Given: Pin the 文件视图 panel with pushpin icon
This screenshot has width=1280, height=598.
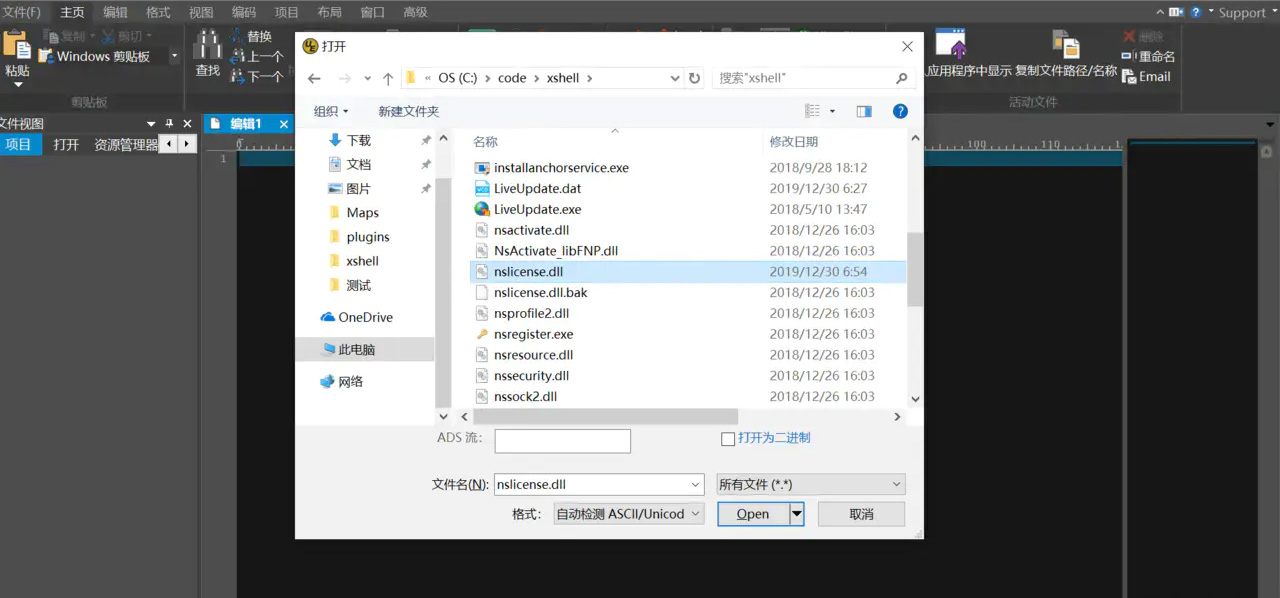Looking at the screenshot, I should click(x=169, y=124).
